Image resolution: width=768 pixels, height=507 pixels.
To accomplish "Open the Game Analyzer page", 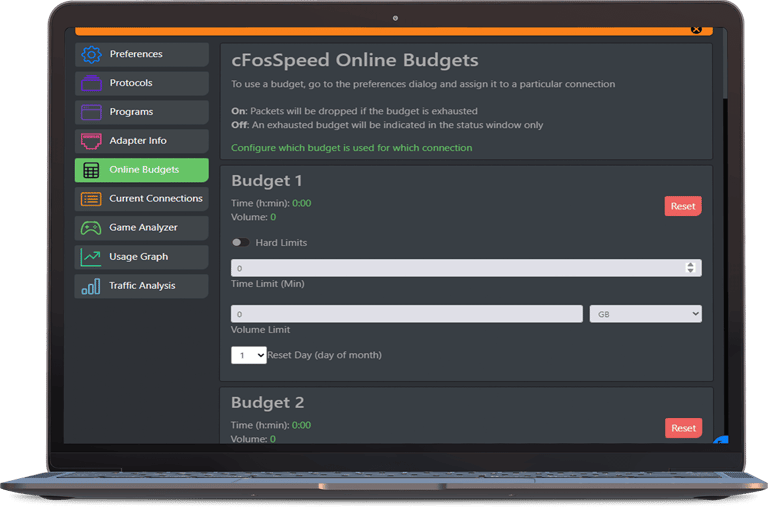I will pyautogui.click(x=142, y=228).
